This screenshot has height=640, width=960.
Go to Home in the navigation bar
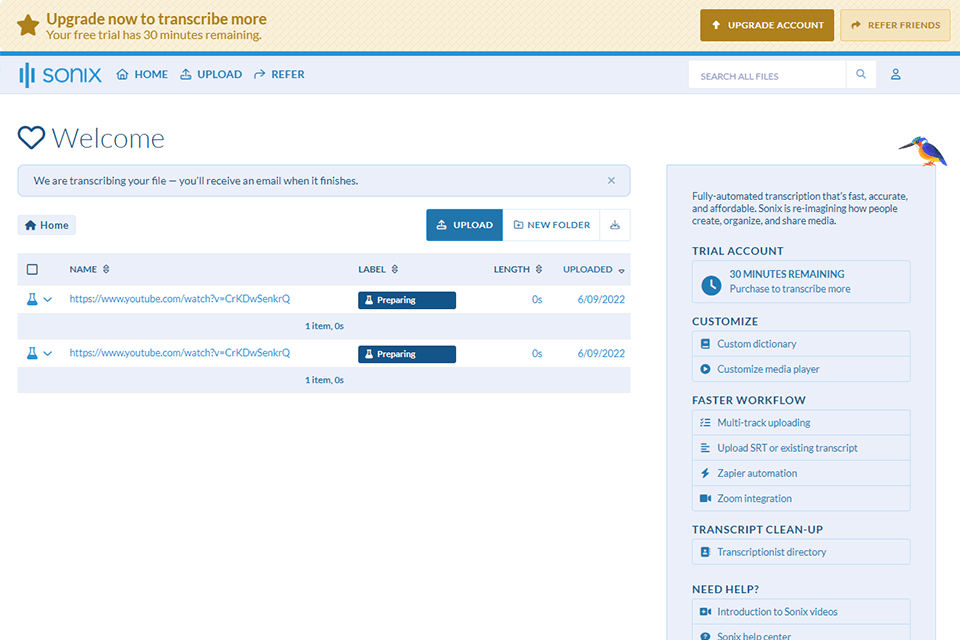click(142, 75)
